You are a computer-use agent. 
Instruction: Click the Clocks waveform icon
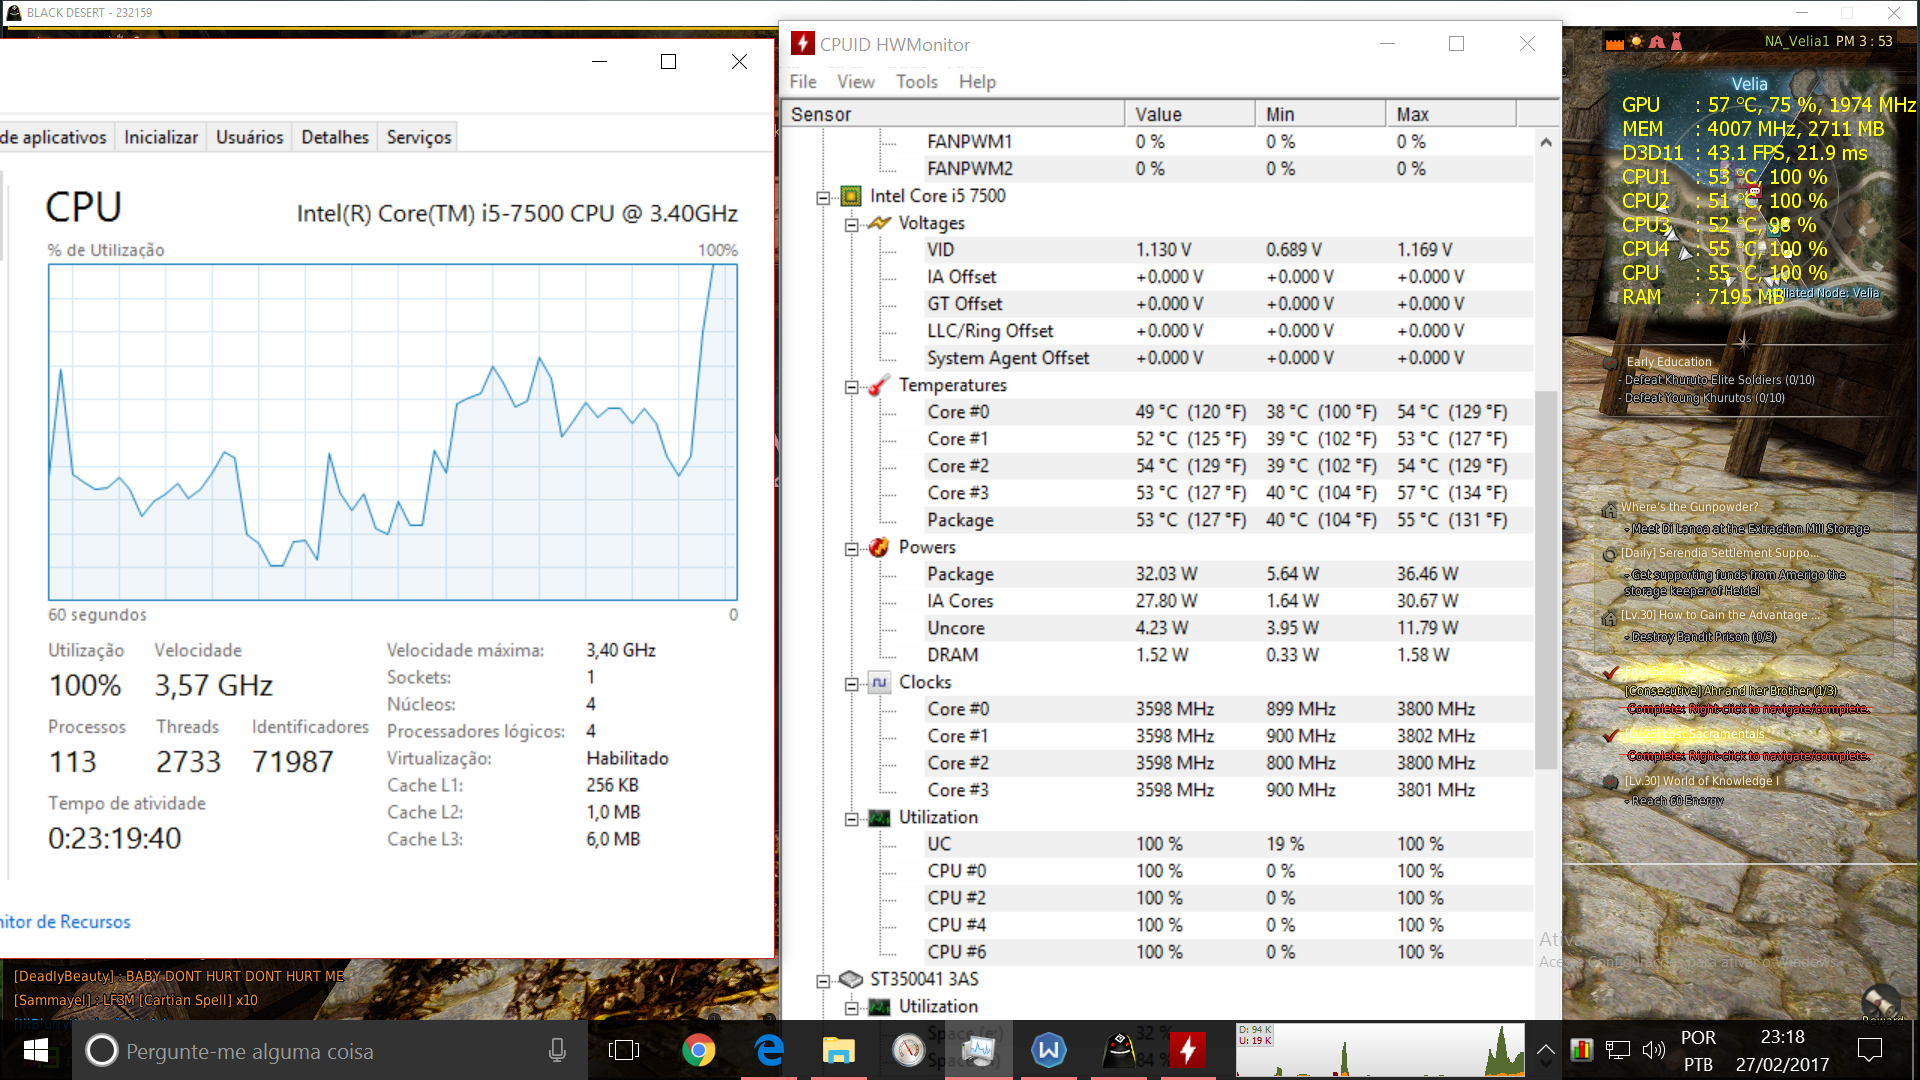[879, 682]
